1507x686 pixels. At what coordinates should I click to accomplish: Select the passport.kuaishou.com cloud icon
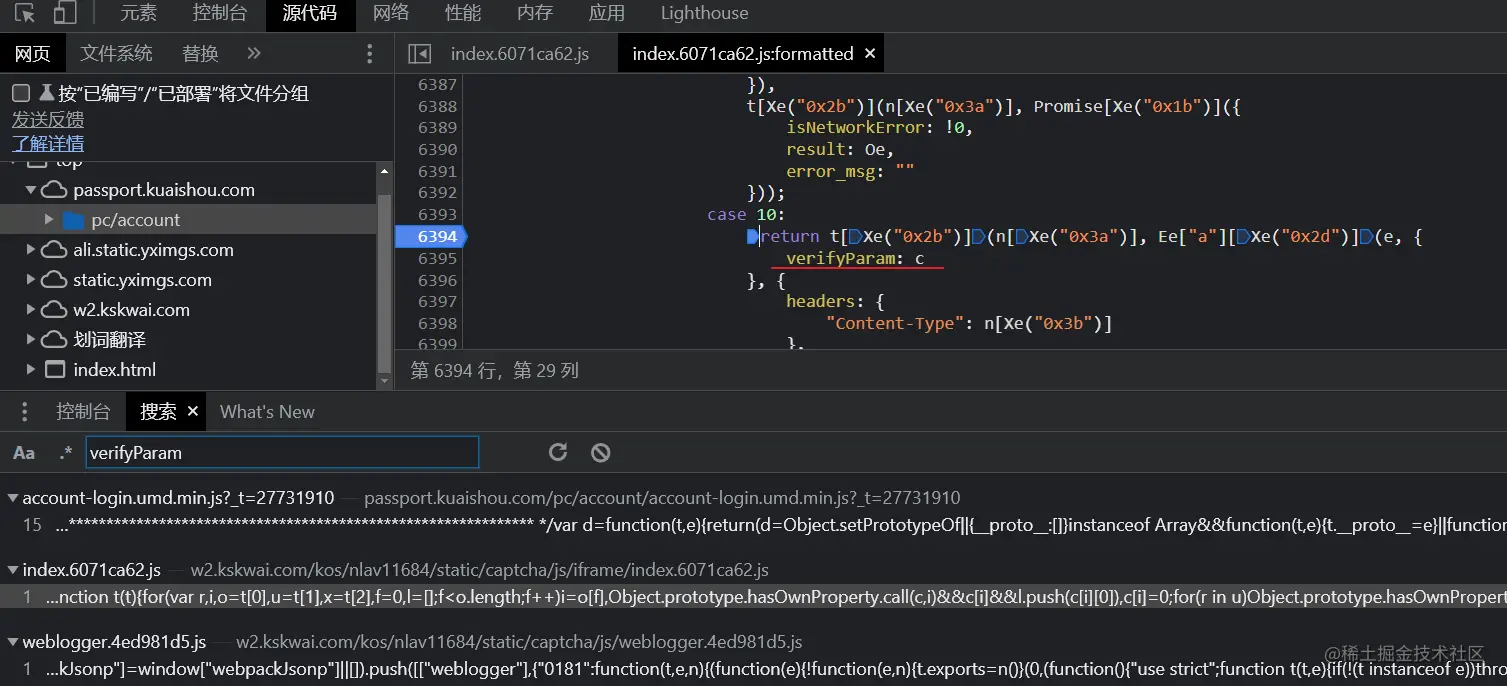55,190
